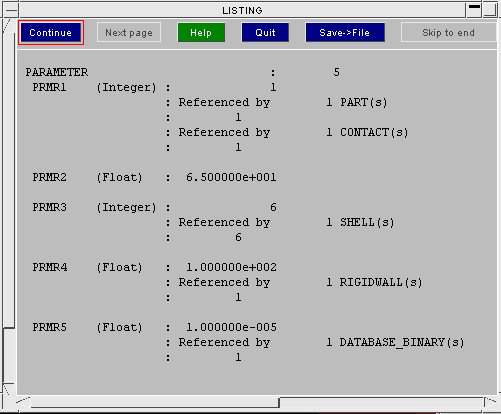
Task: Click the Continue button
Action: (x=51, y=33)
